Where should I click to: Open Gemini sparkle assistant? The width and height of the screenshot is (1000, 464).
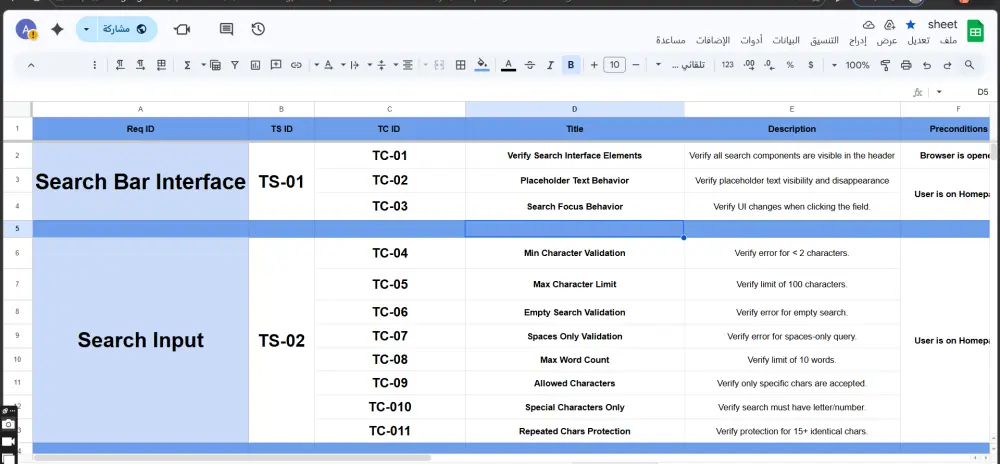57,29
